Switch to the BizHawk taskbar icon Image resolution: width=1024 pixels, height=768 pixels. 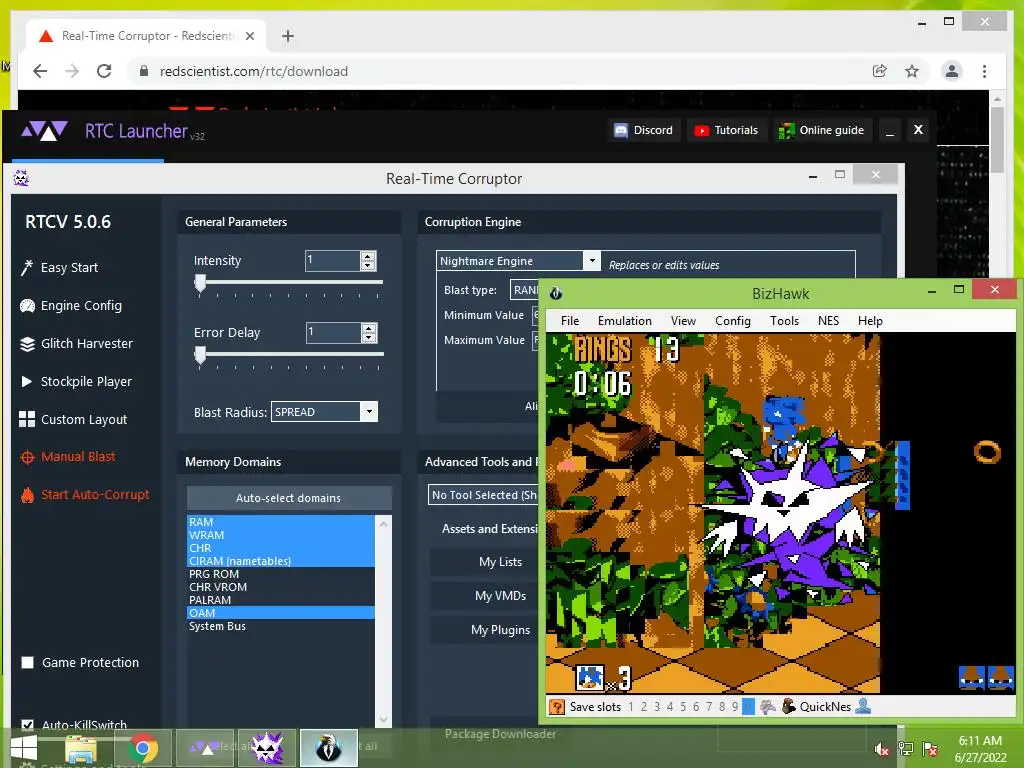tap(328, 748)
